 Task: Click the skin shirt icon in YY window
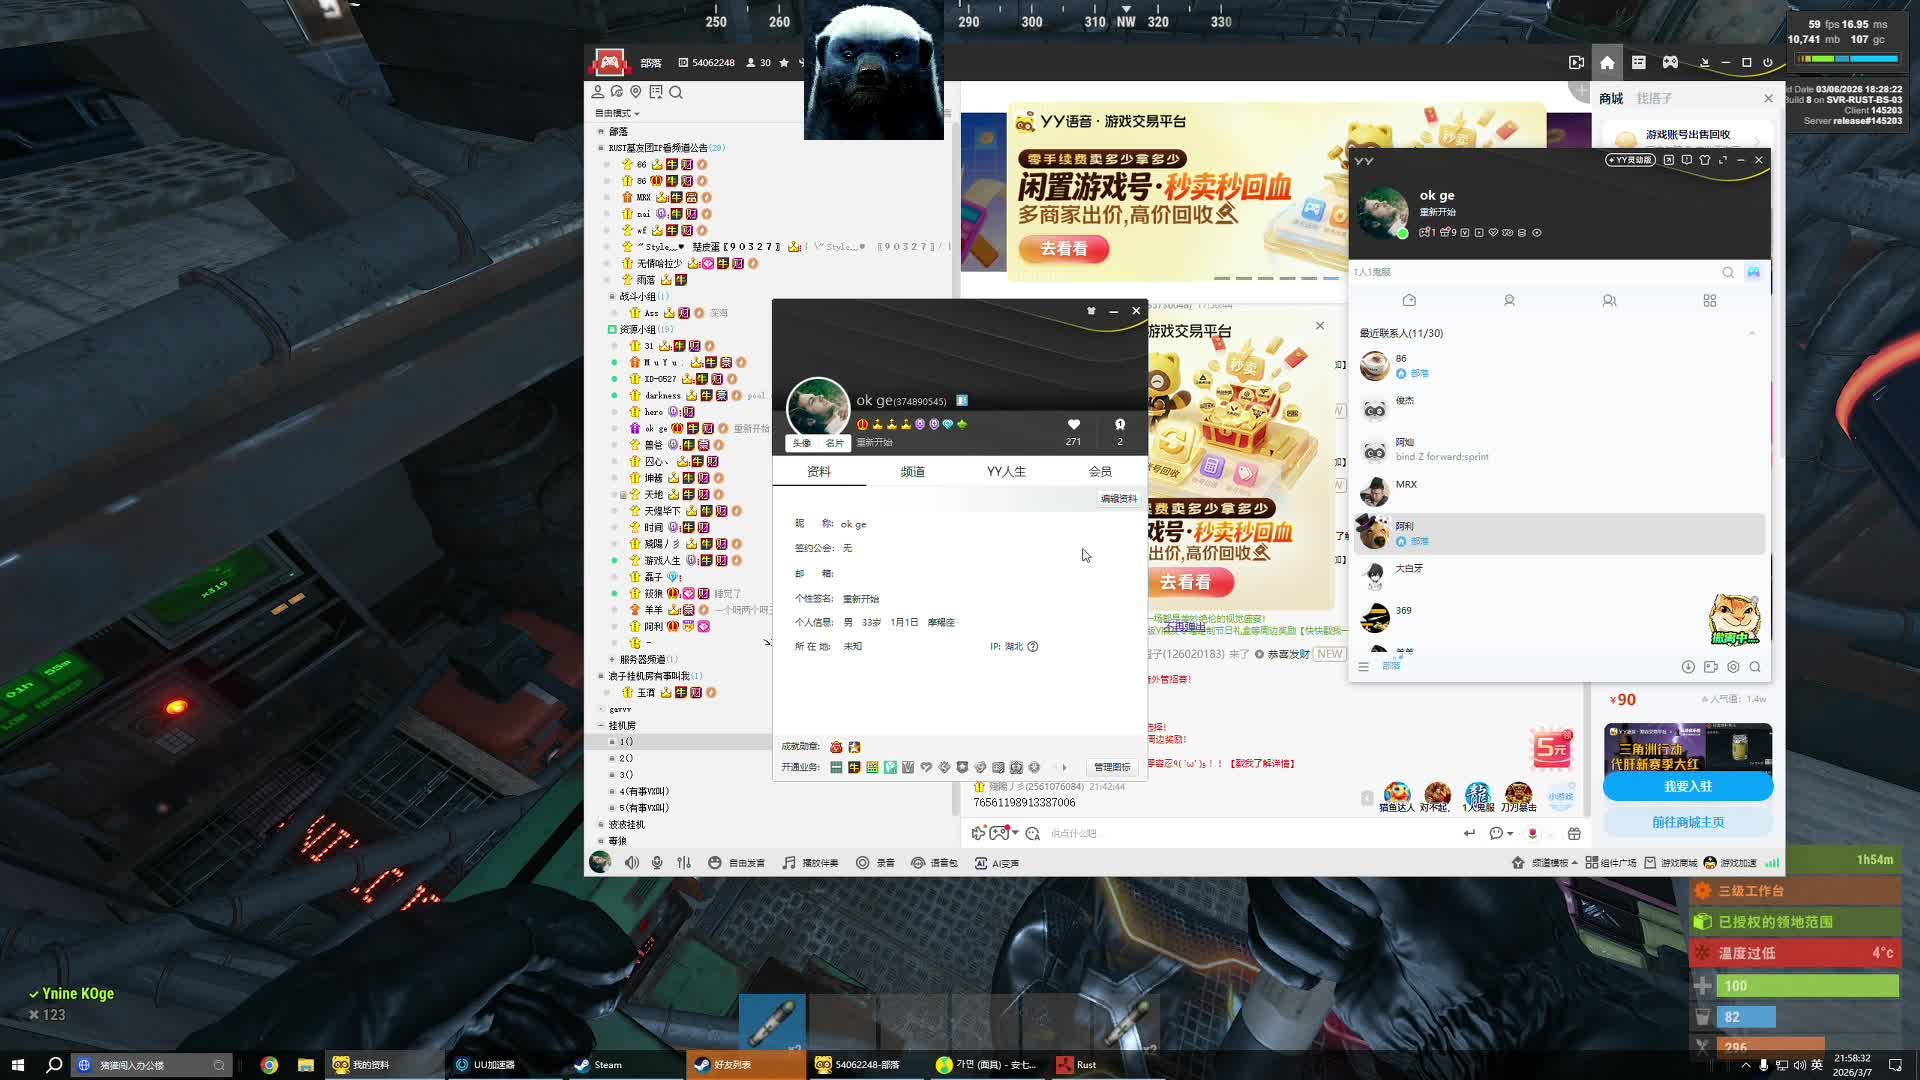pyautogui.click(x=1705, y=160)
